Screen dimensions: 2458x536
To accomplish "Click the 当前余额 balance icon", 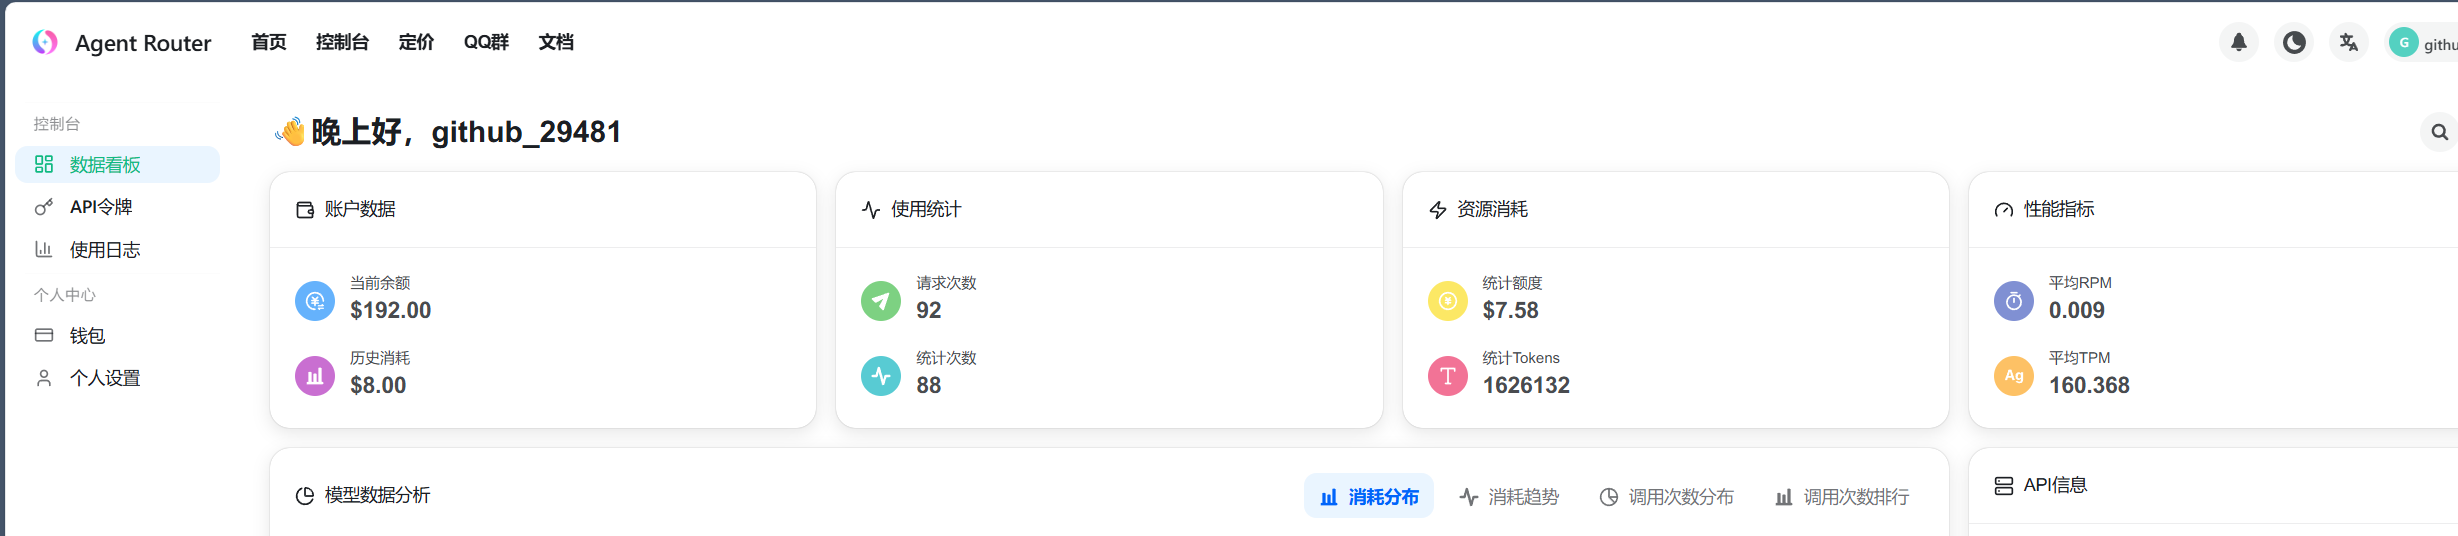I will pos(315,301).
